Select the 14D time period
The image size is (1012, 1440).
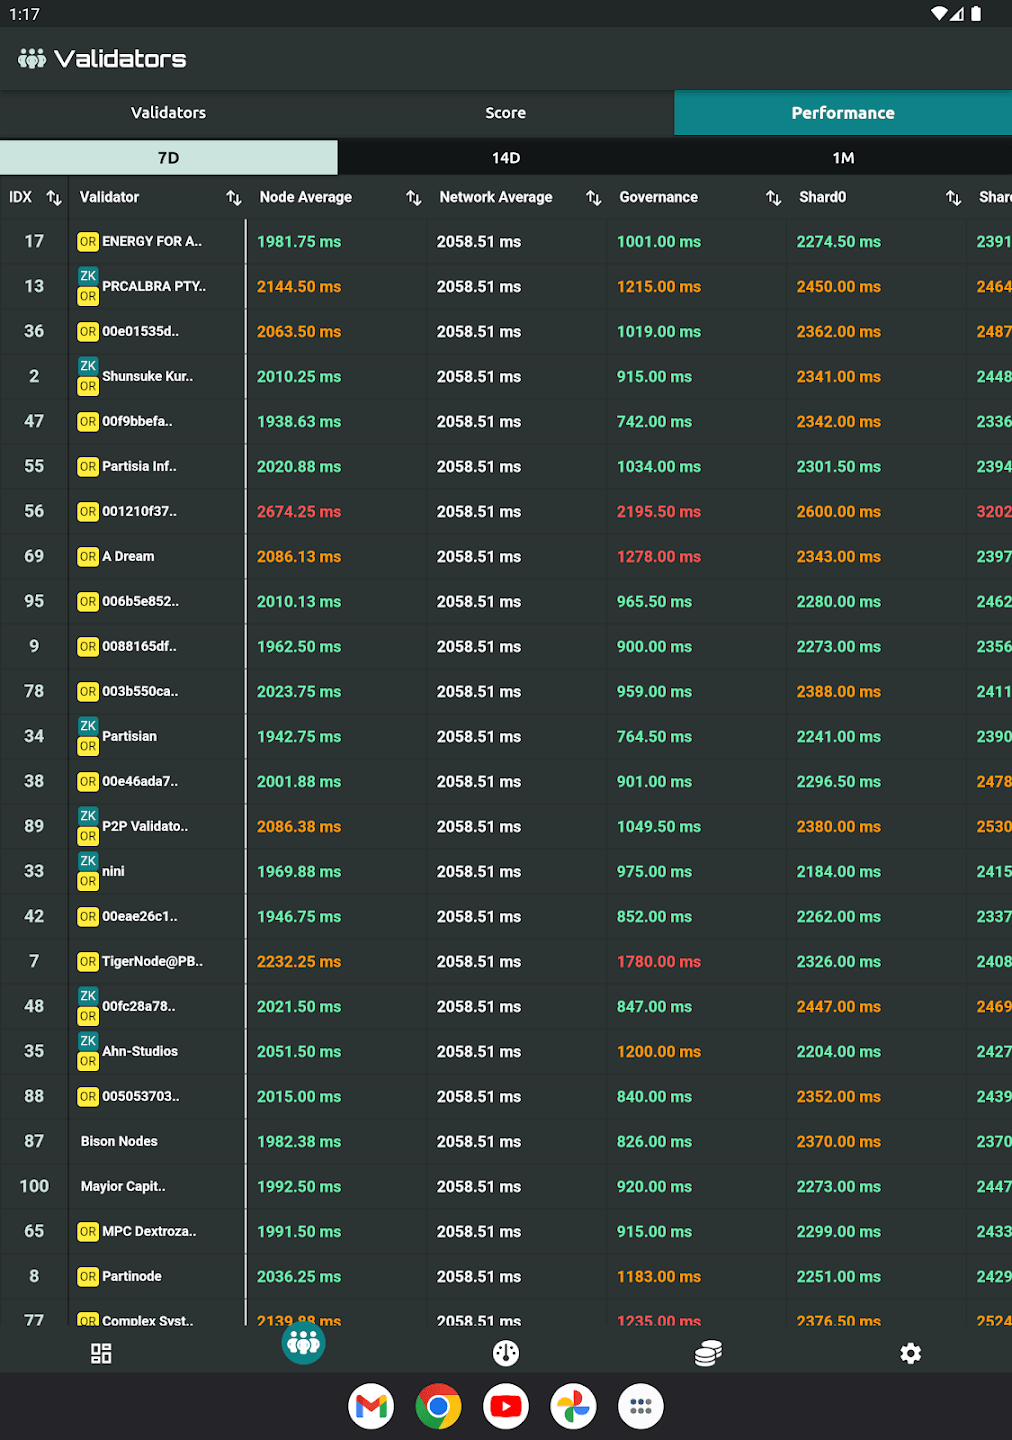[x=506, y=157]
